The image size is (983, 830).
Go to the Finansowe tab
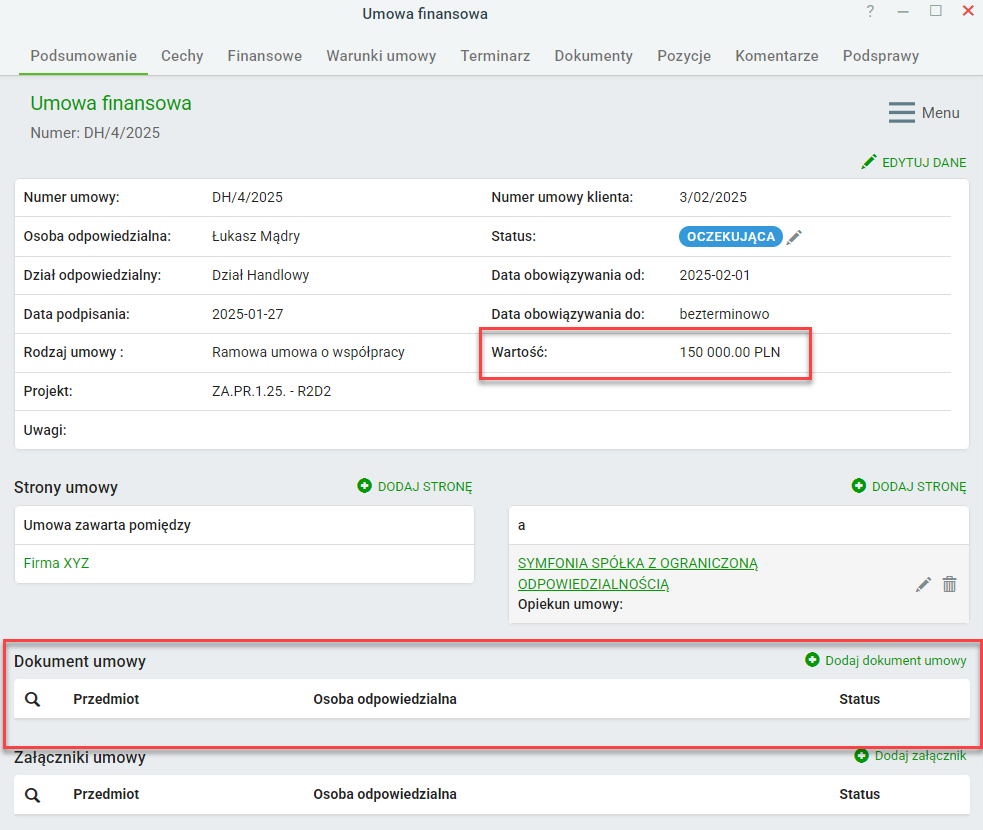tap(265, 56)
